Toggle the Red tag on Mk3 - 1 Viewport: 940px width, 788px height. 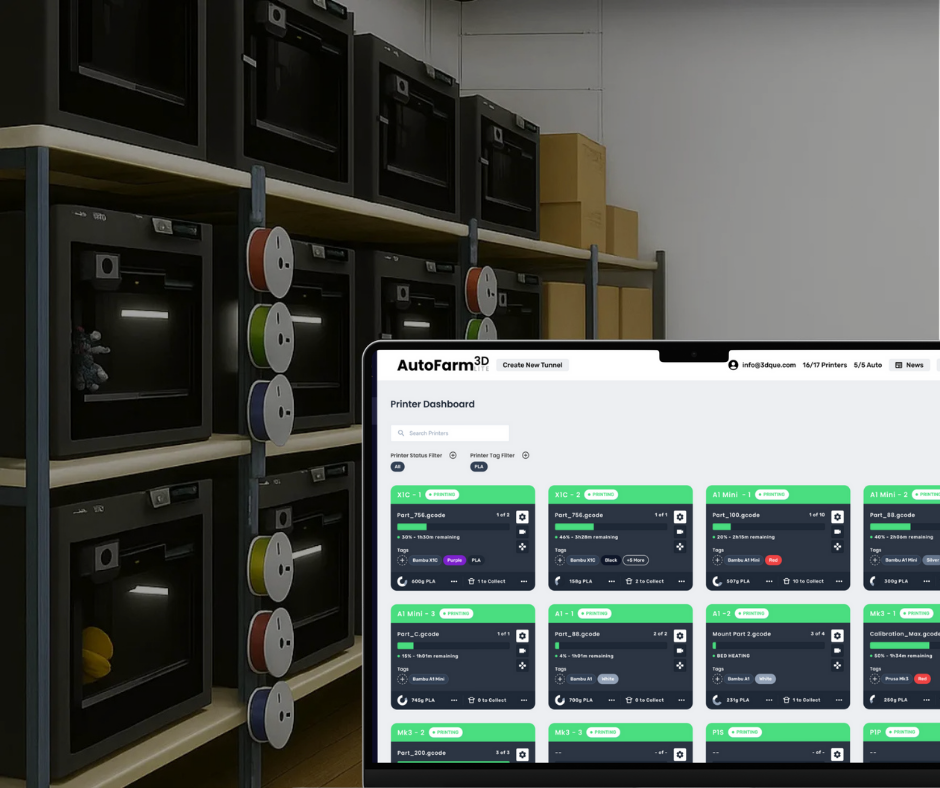923,679
